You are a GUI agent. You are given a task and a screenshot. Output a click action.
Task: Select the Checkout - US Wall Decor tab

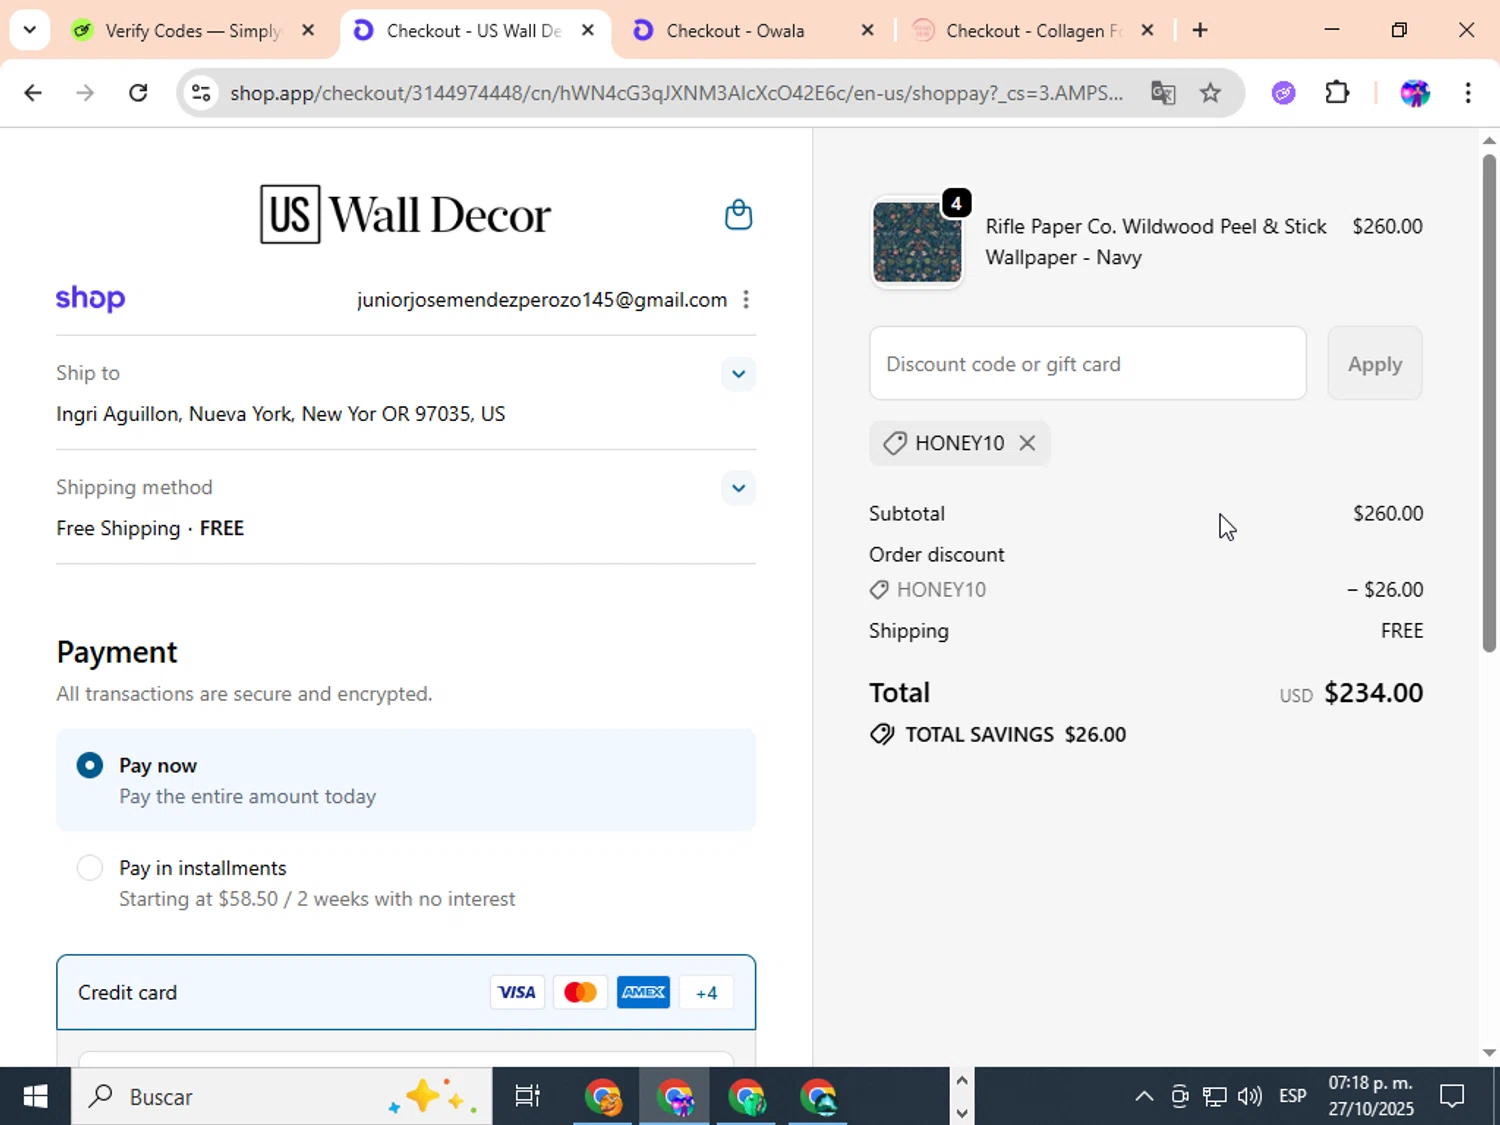pos(473,31)
